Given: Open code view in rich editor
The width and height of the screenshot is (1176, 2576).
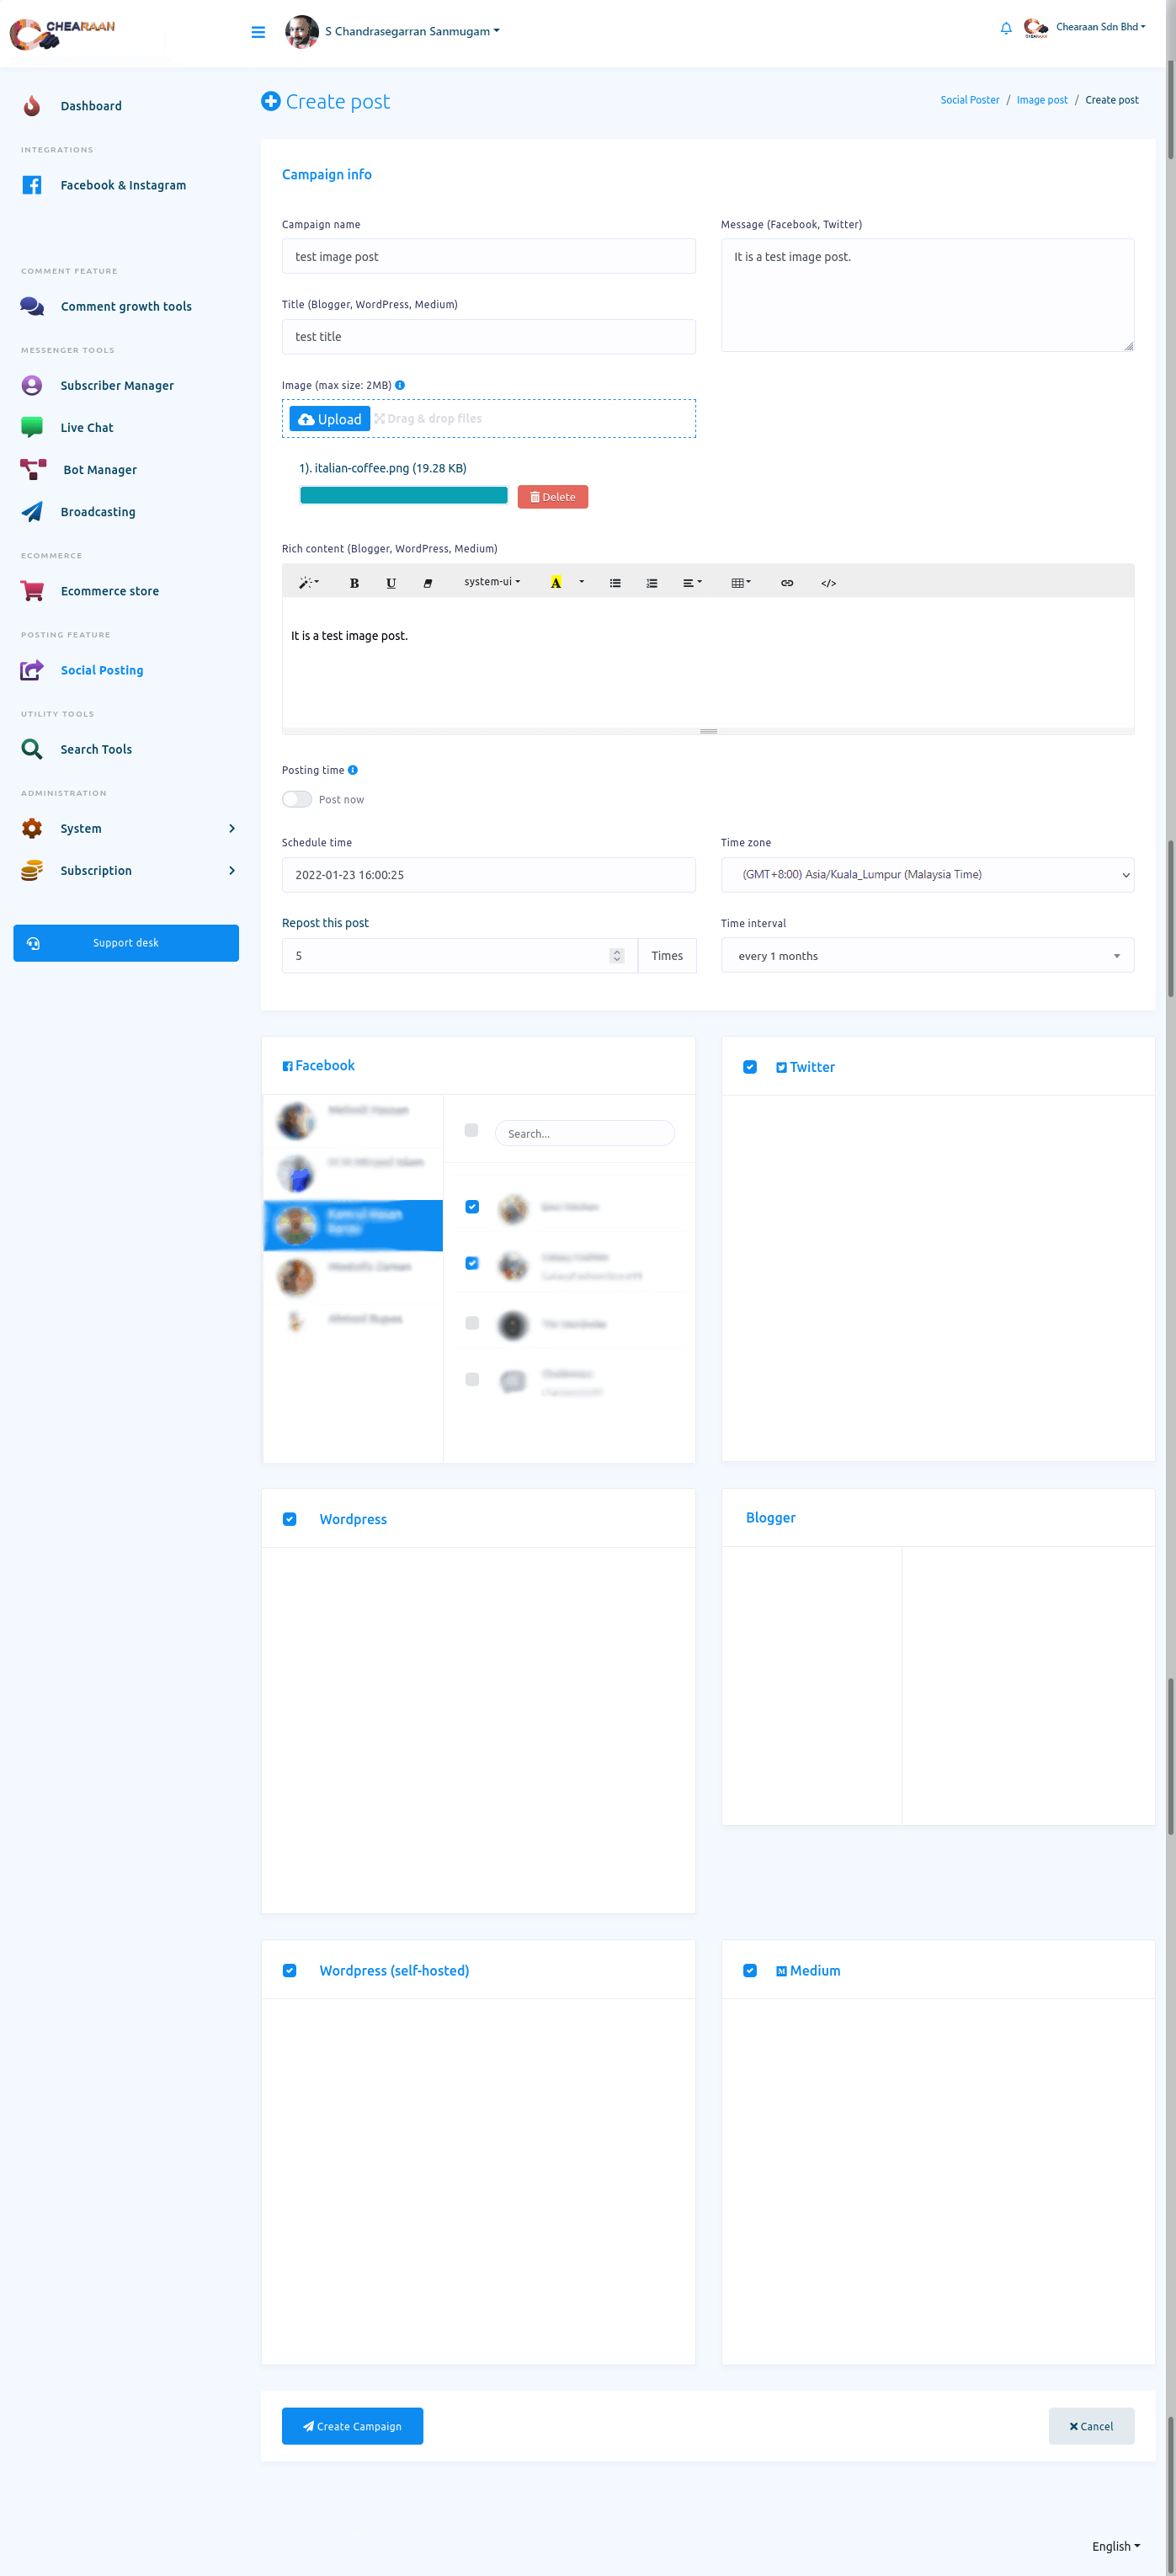Looking at the screenshot, I should tap(828, 583).
